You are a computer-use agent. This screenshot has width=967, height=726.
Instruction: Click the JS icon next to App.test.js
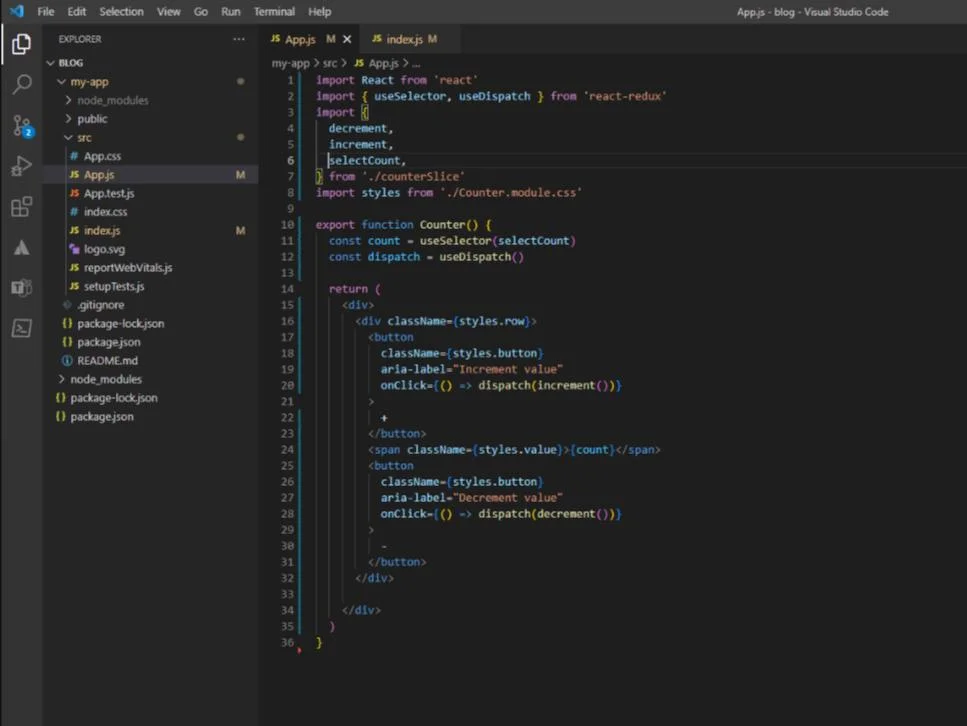(x=74, y=193)
